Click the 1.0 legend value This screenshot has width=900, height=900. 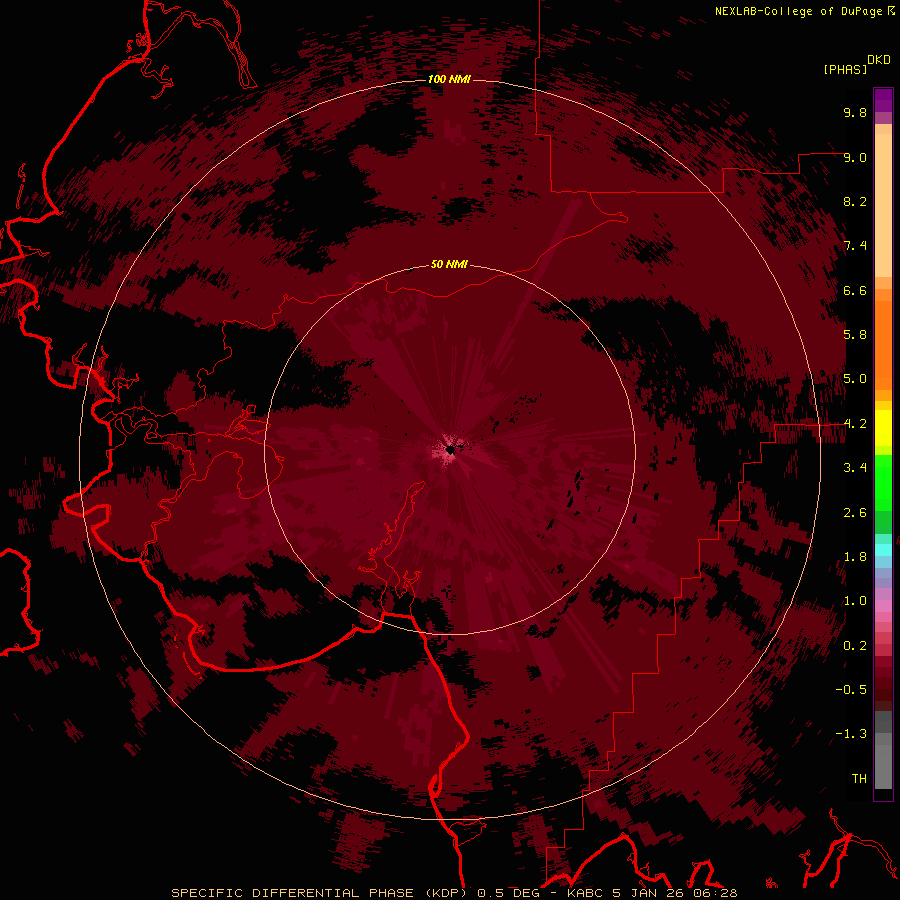(x=855, y=601)
